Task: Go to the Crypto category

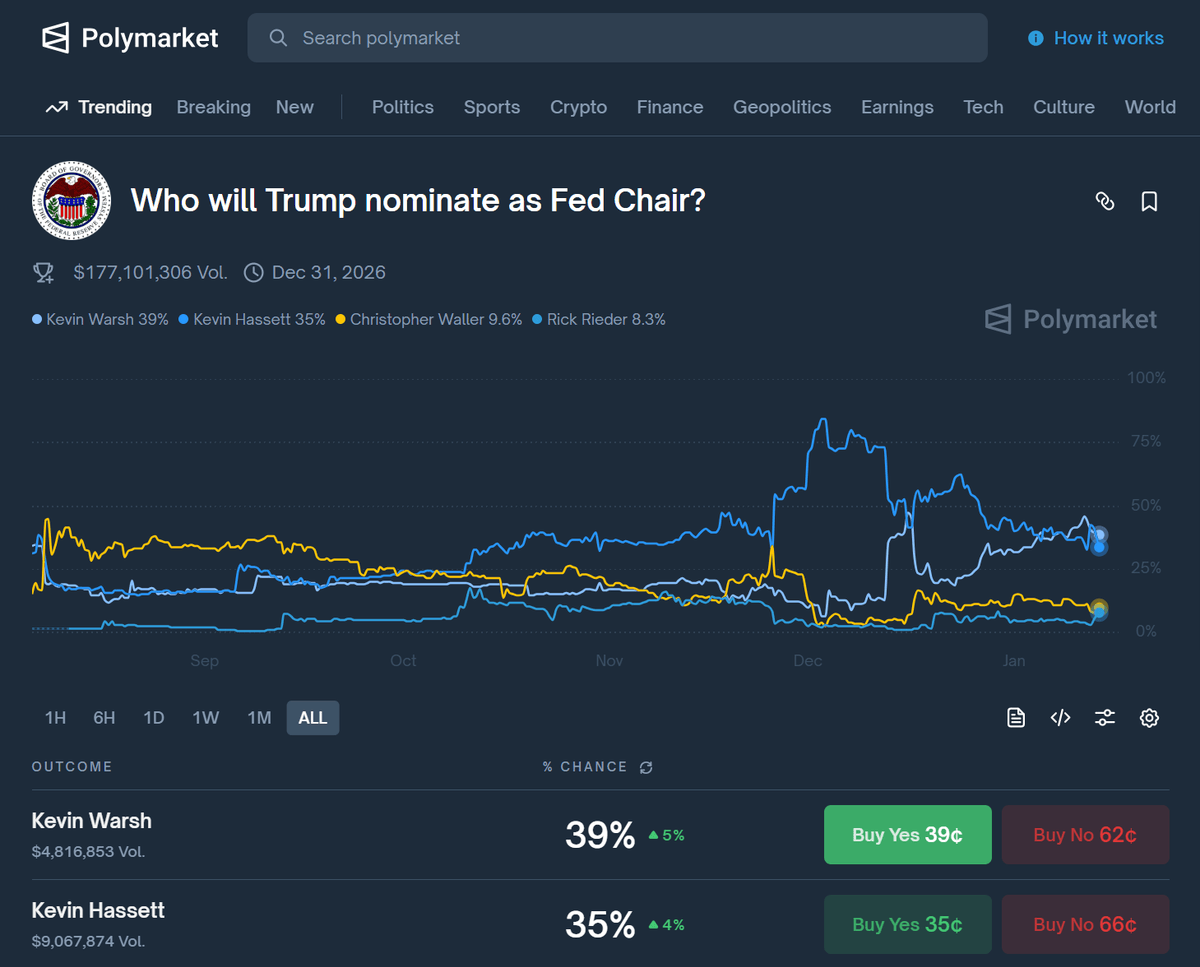Action: (x=578, y=107)
